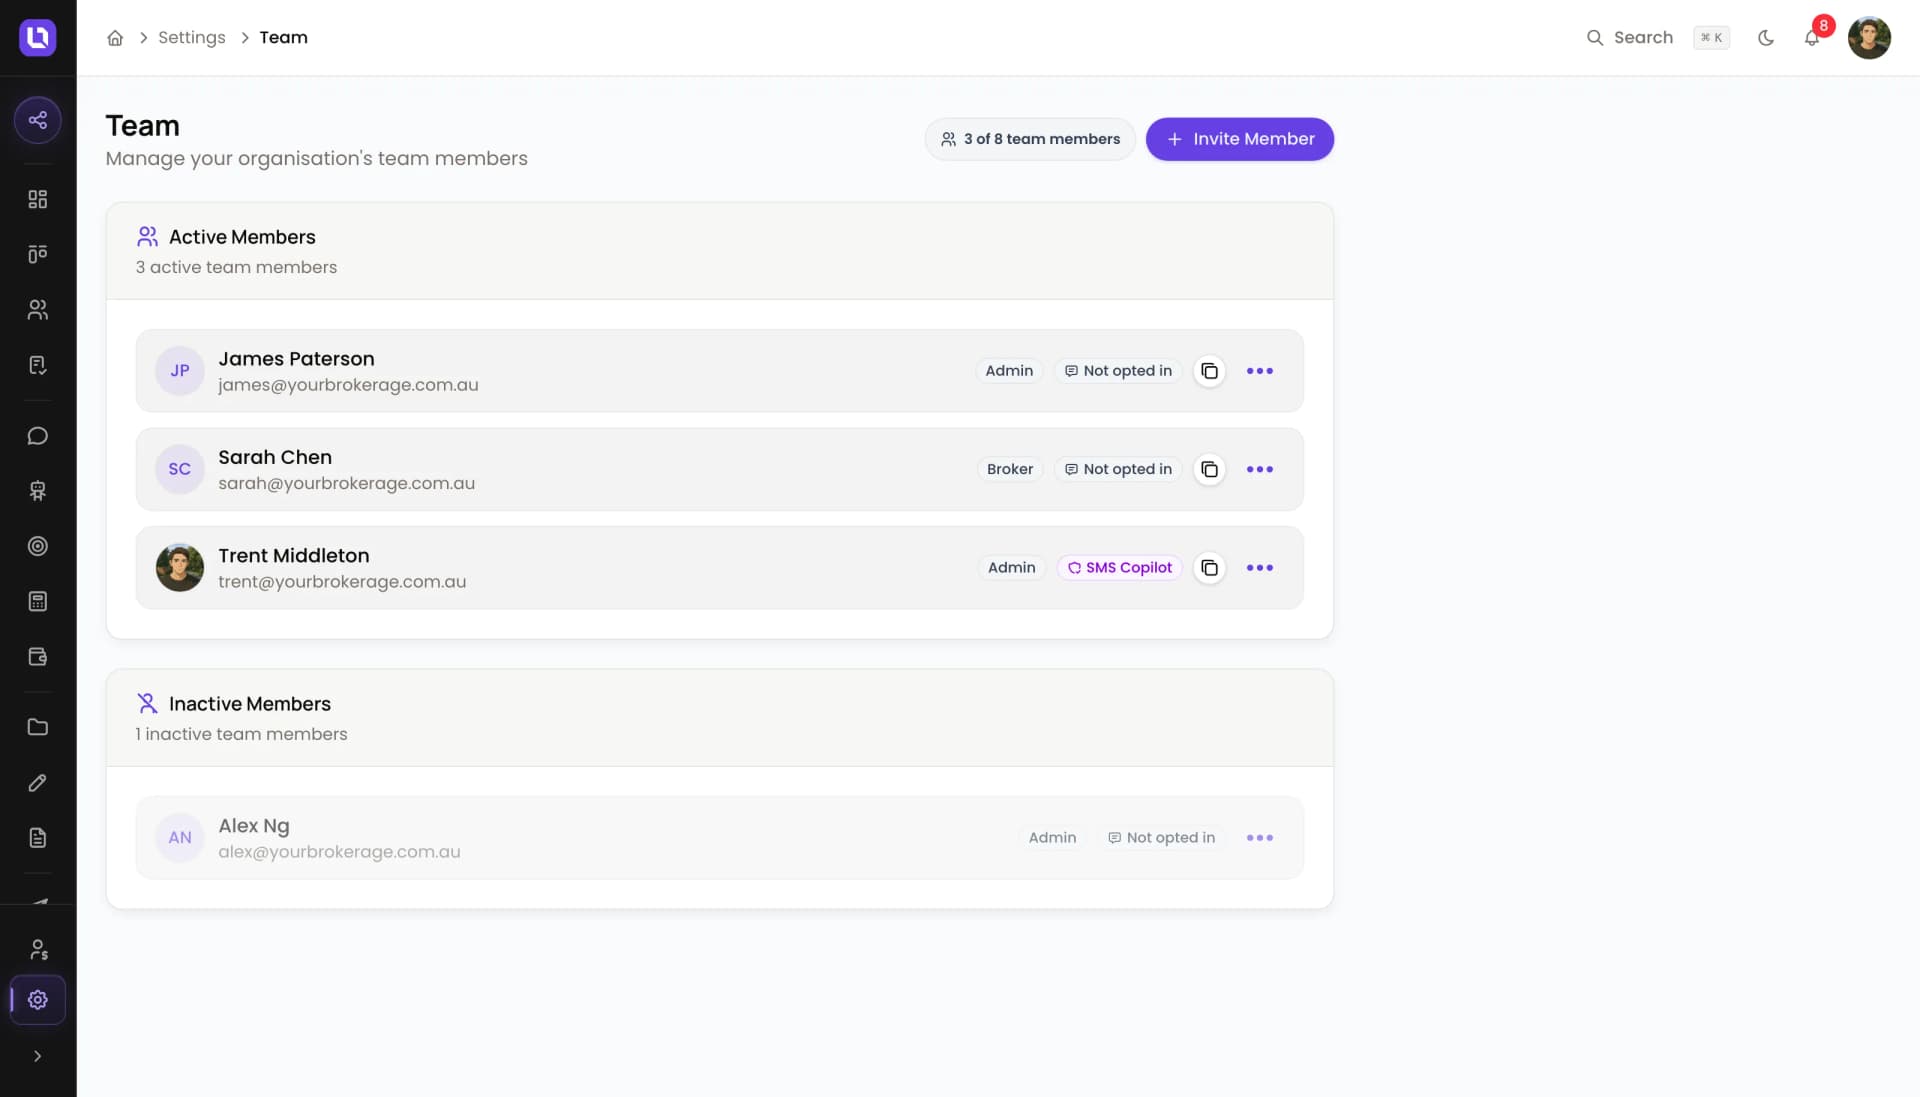Click the SMS Copilot badge for Trent Middleton
The width and height of the screenshot is (1920, 1097).
pyautogui.click(x=1120, y=568)
